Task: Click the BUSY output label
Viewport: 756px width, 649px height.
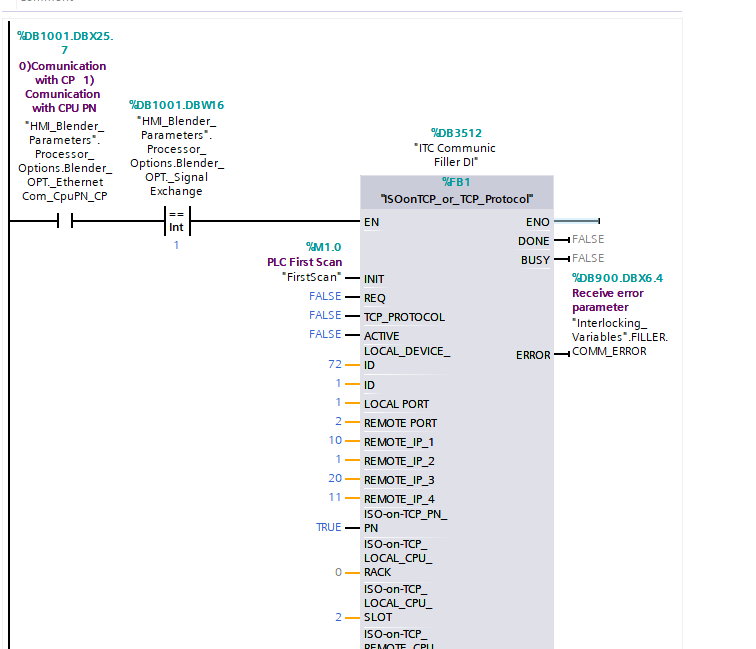Action: point(535,260)
